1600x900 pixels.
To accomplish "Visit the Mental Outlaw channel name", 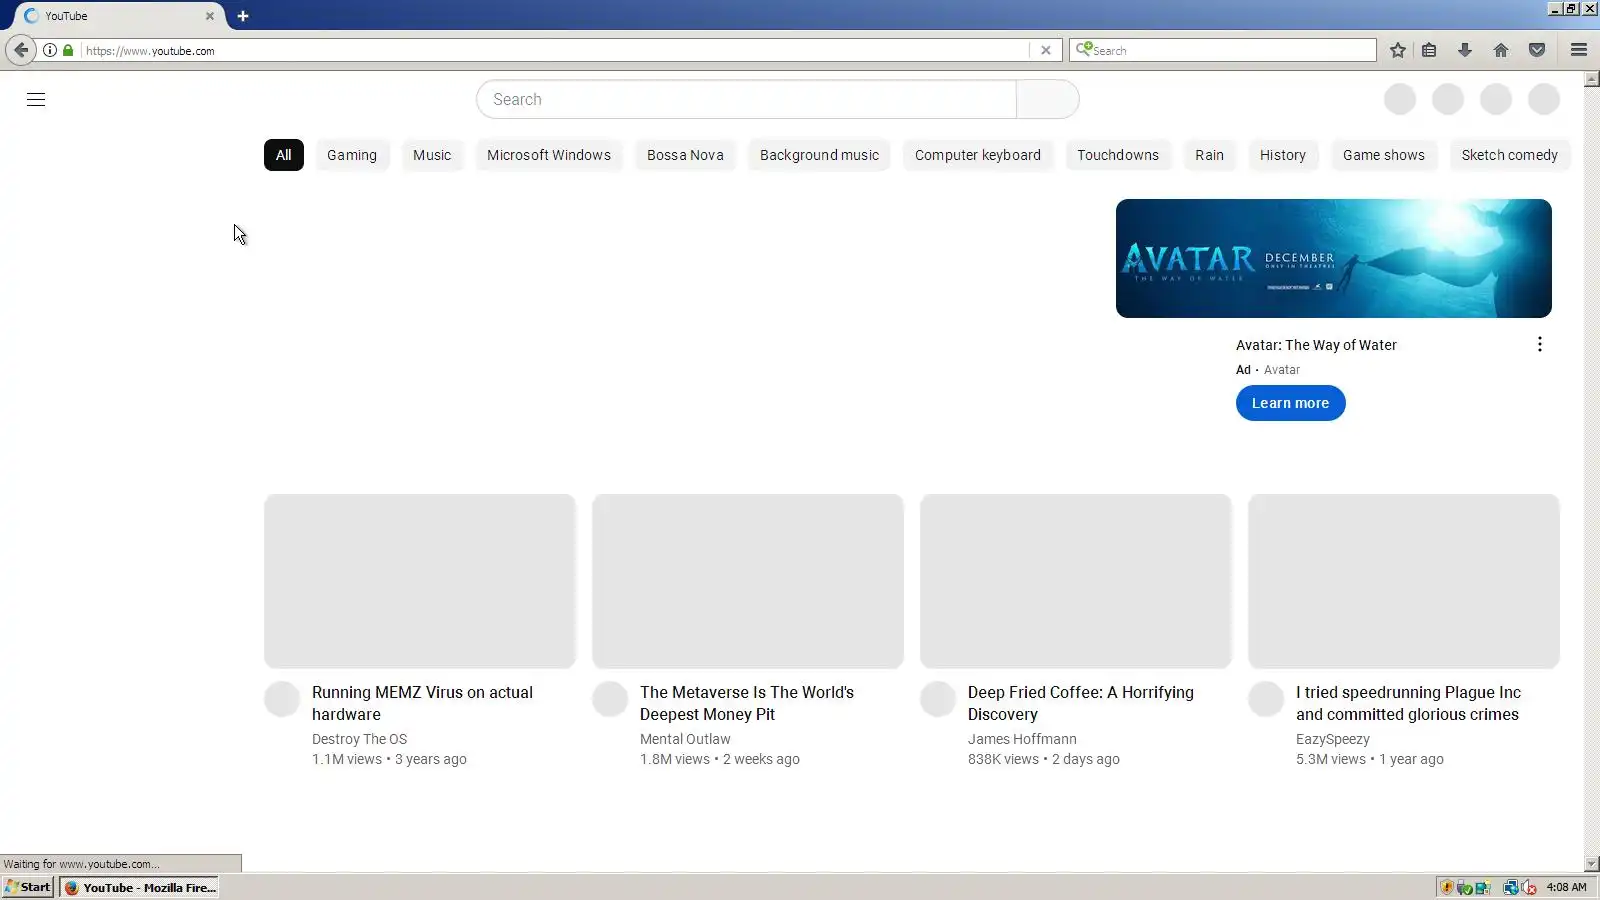I will 685,739.
